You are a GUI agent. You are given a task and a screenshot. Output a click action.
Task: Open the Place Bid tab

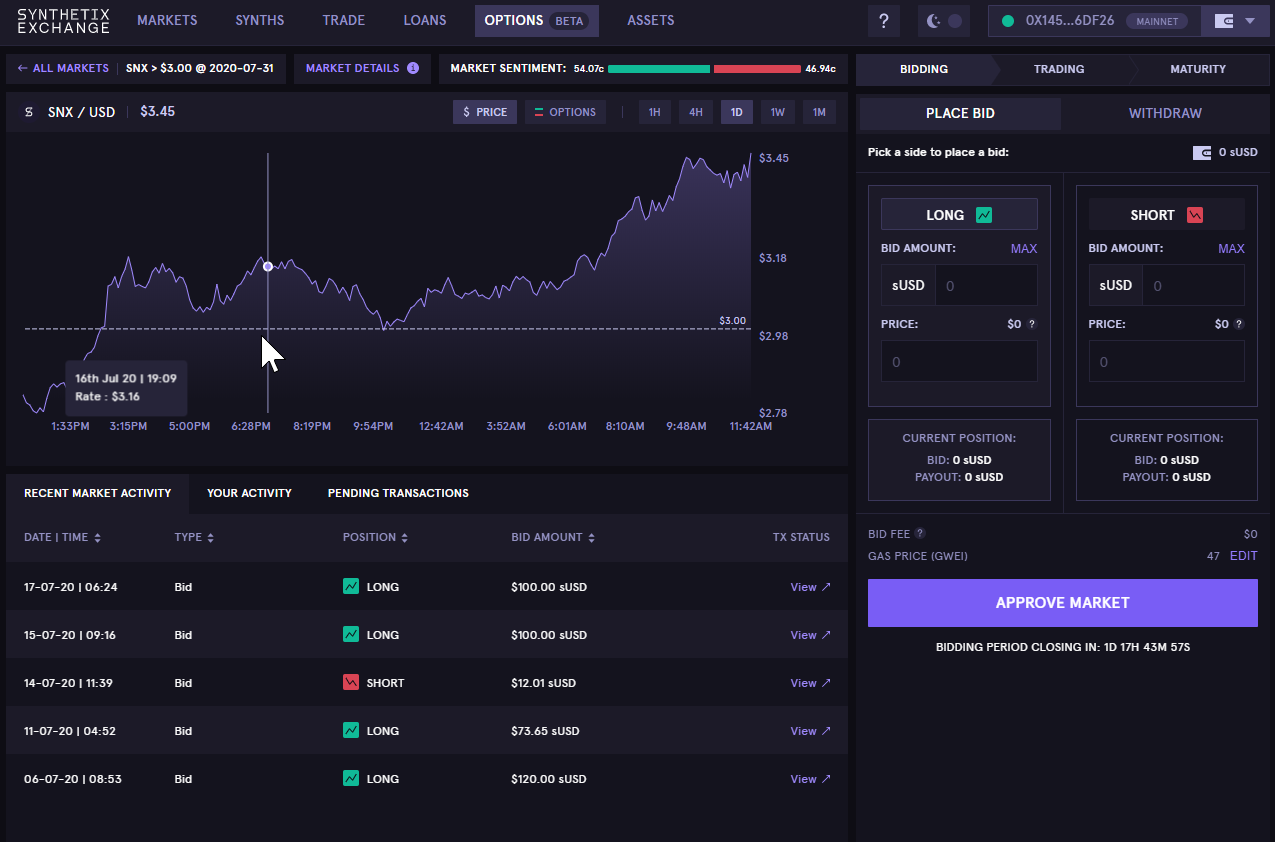pyautogui.click(x=960, y=113)
